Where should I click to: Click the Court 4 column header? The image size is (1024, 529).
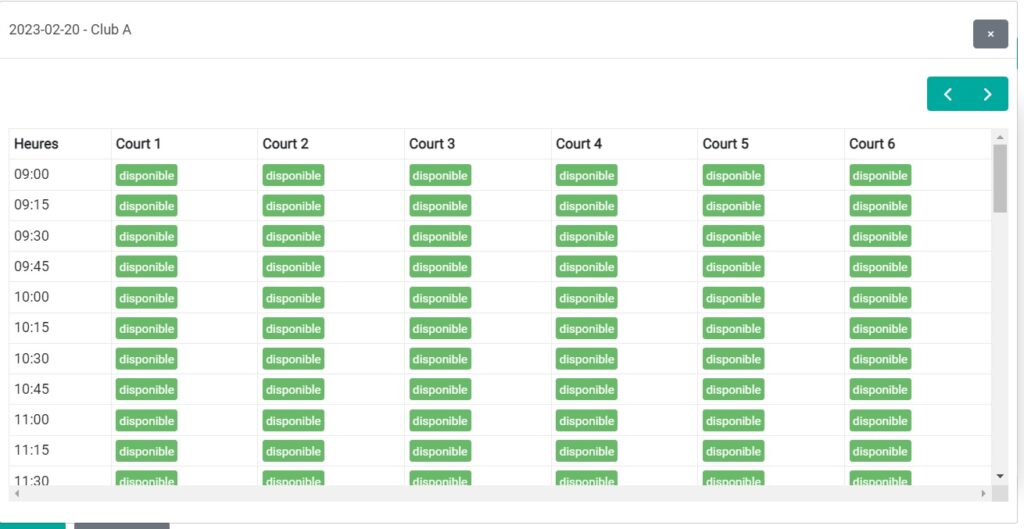click(x=579, y=144)
